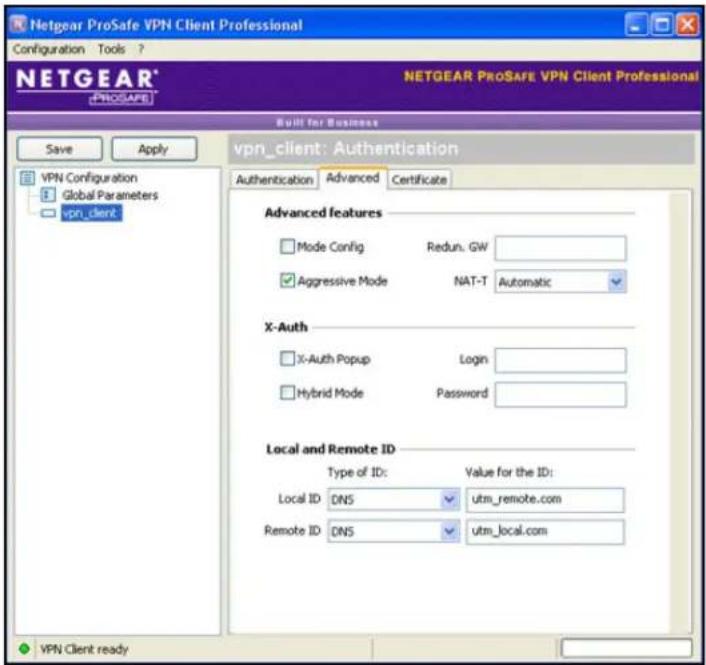Maximize the VPN Client window
Screen dimensions: 706x665
(662, 25)
